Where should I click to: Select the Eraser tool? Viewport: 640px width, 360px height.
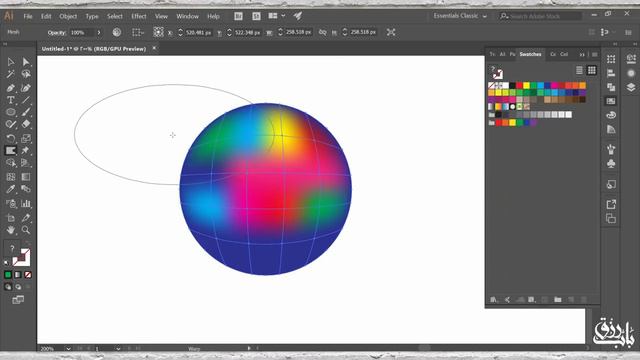26,124
